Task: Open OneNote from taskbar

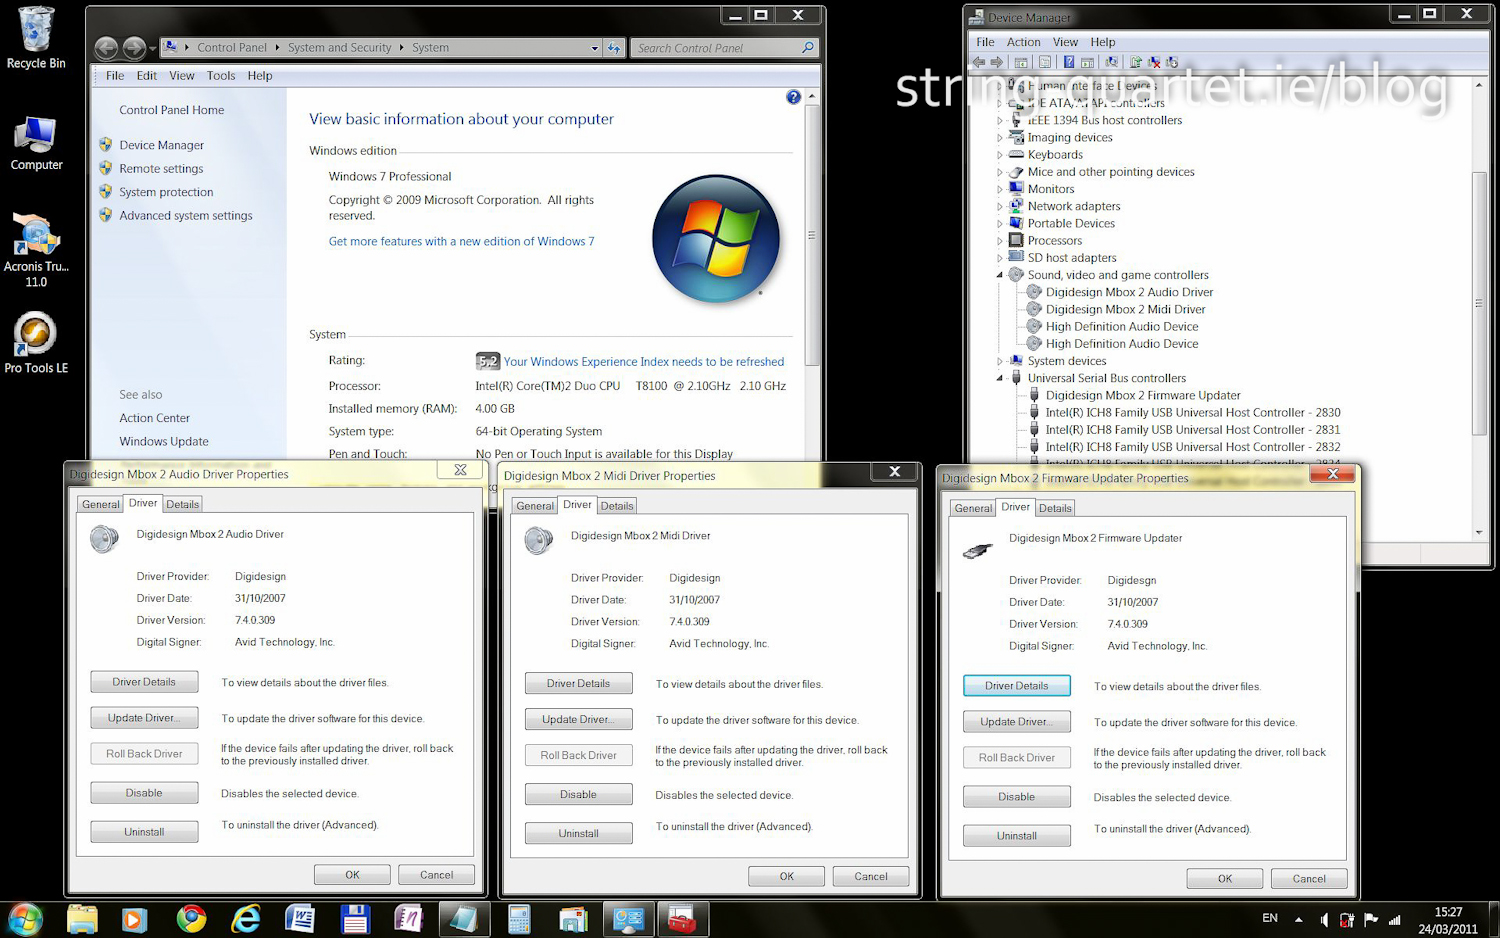Action: coord(409,919)
